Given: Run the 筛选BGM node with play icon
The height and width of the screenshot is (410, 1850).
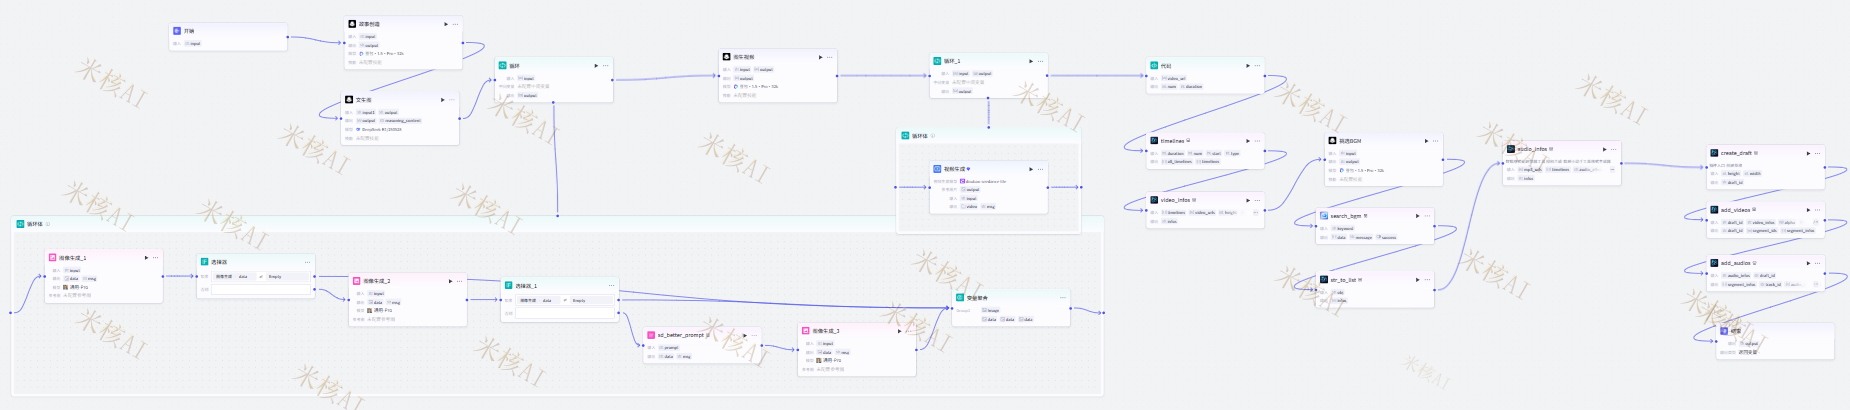Looking at the screenshot, I should point(1426,141).
